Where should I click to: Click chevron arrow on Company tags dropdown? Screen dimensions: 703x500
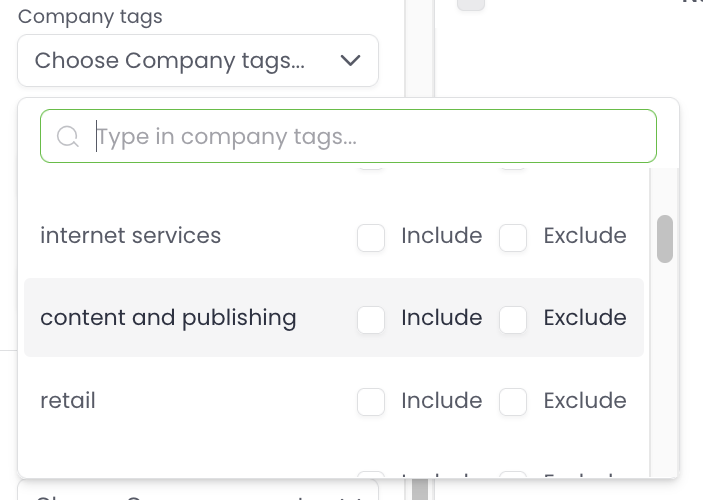point(350,61)
